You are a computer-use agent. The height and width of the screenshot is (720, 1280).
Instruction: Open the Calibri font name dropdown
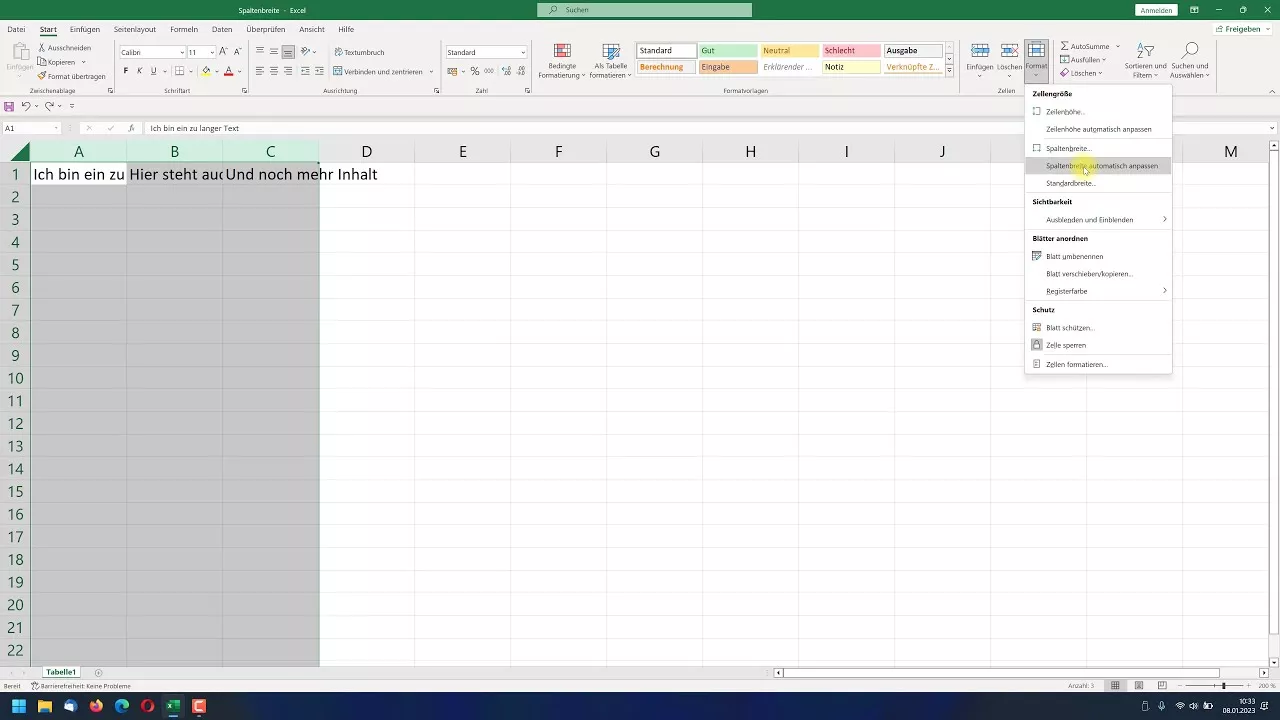[x=152, y=52]
